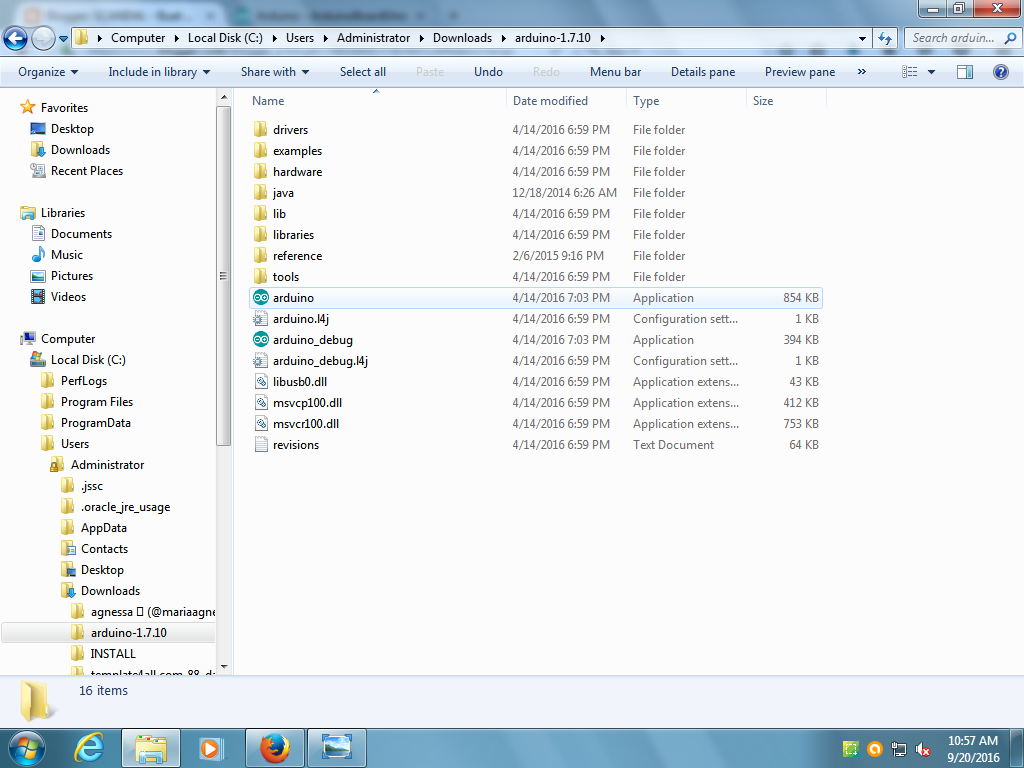Select the reference folder row
Viewport: 1024px width, 768px height.
(536, 255)
